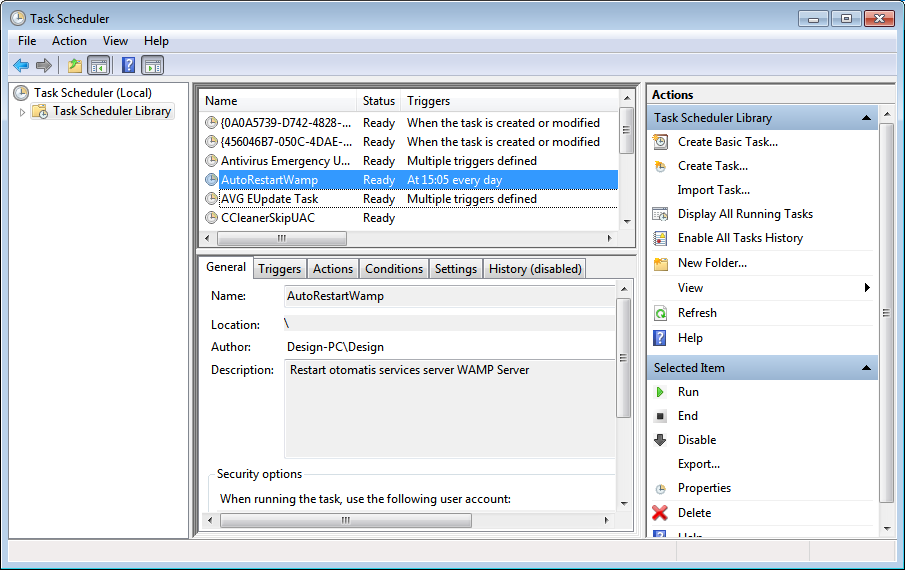Click the 'At 15:05 every day' trigger cell
Image resolution: width=905 pixels, height=570 pixels.
click(x=454, y=180)
